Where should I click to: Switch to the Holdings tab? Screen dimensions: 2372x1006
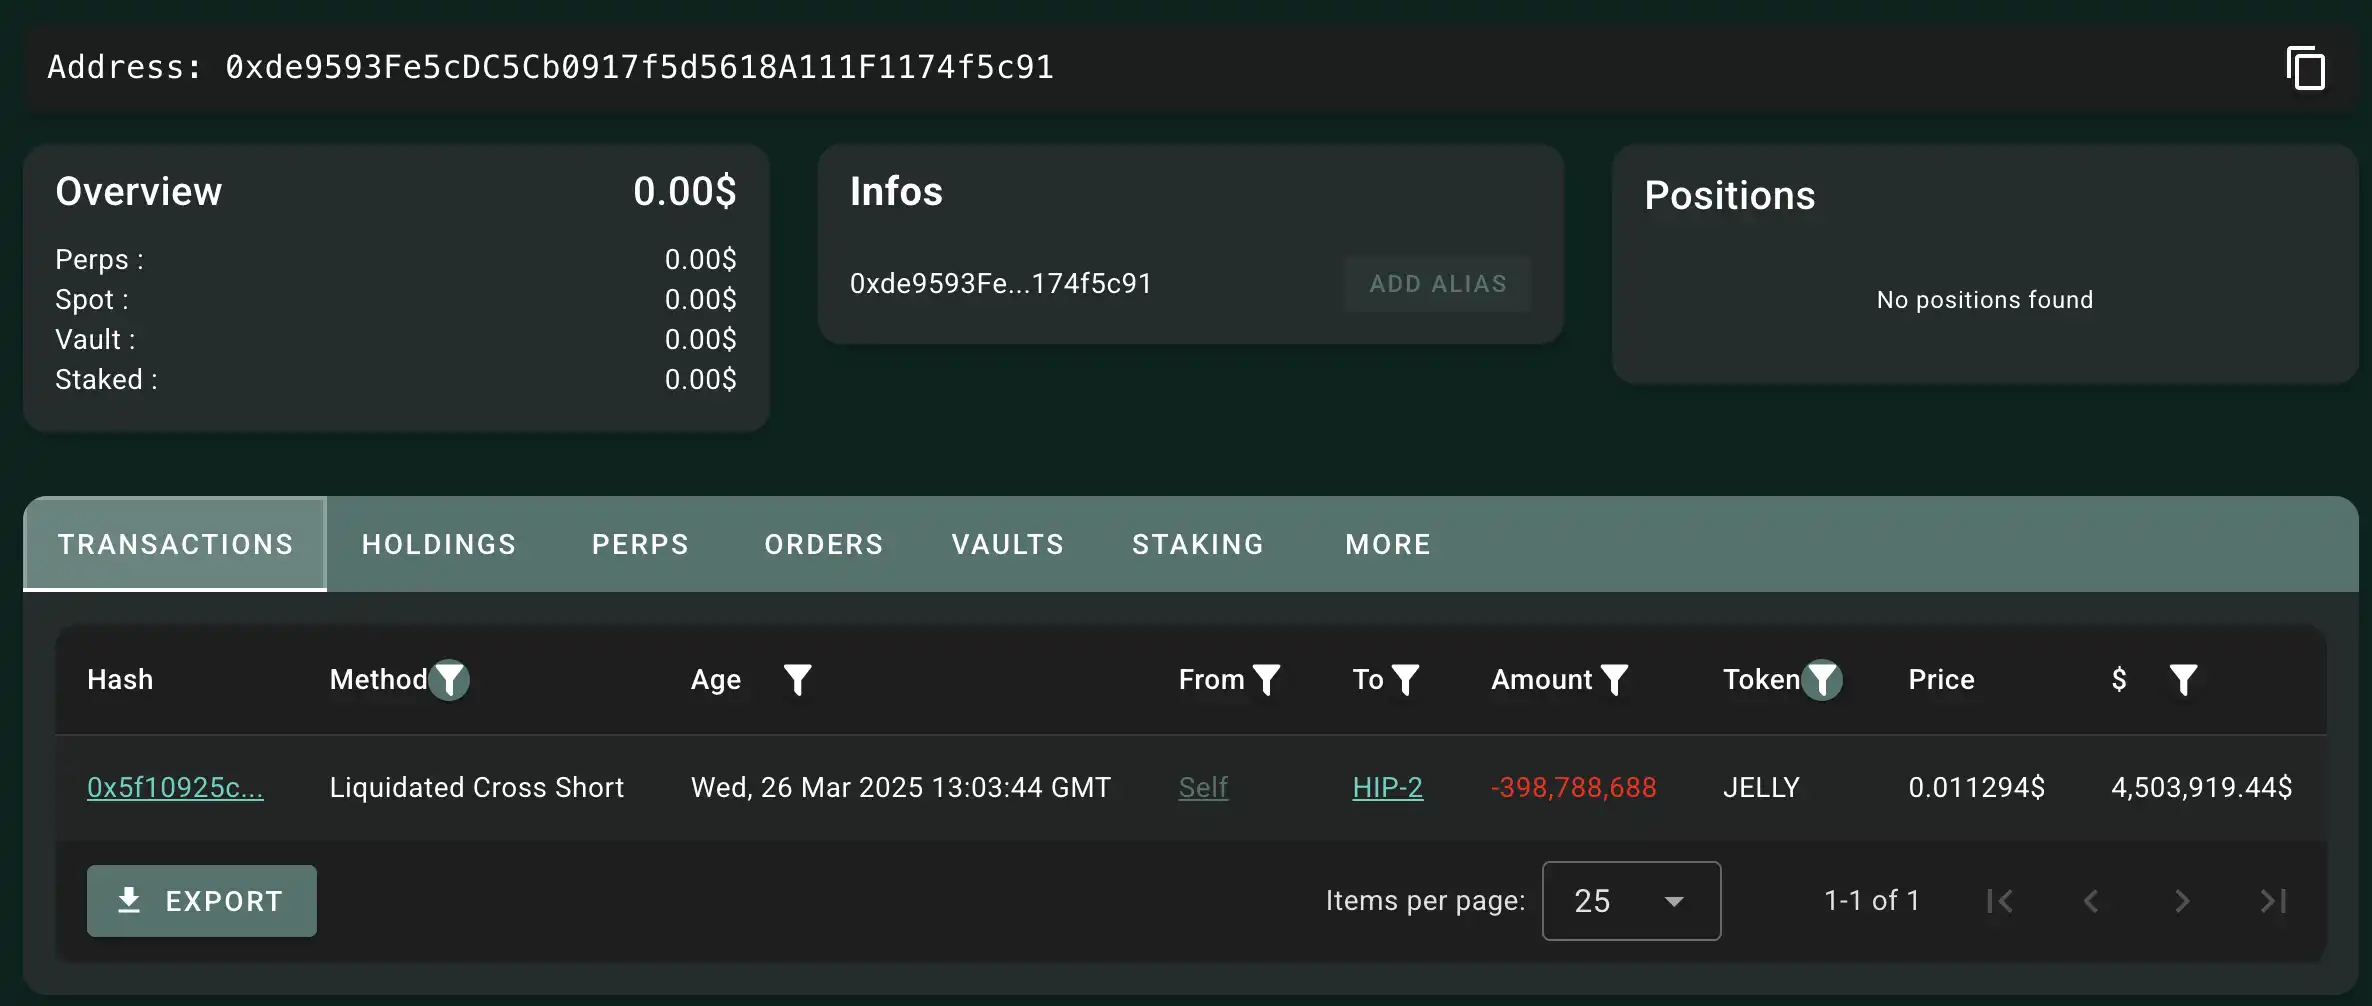click(439, 544)
